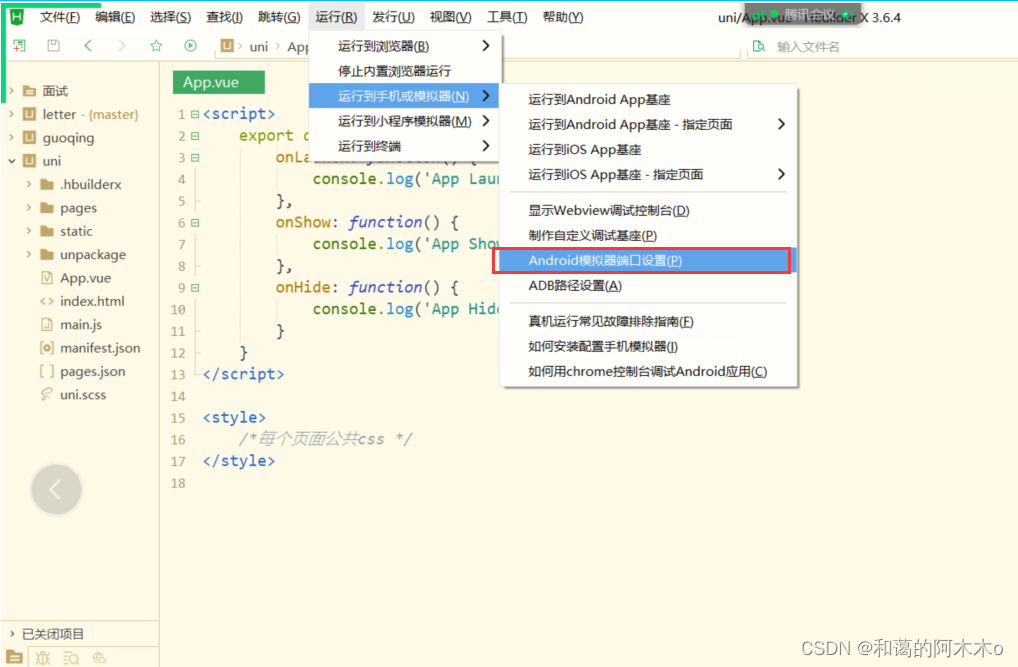The height and width of the screenshot is (667, 1018).
Task: Click the uni breadcrumb segment
Action: coord(258,46)
